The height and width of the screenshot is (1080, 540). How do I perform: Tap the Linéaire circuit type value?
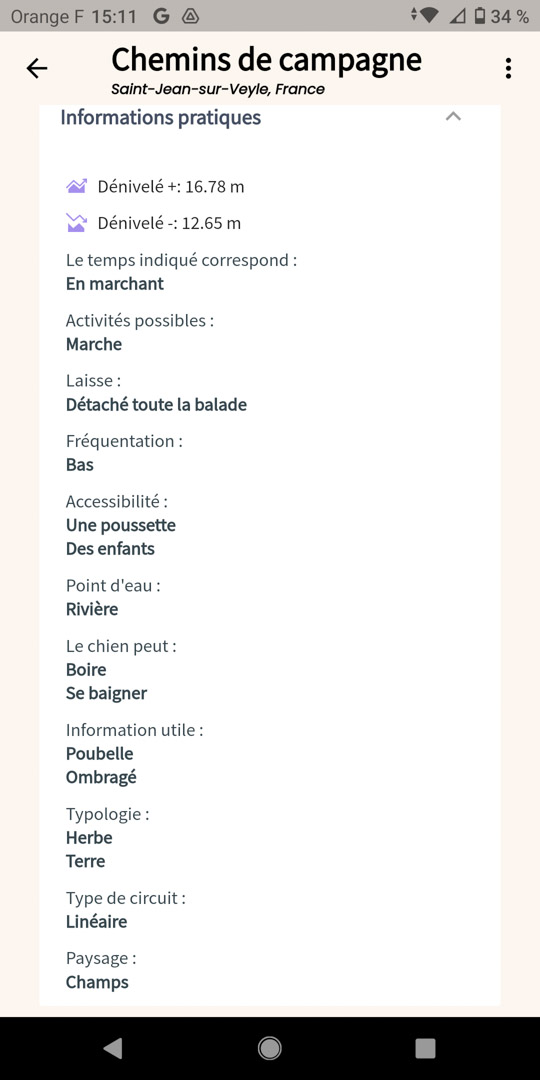tap(96, 922)
